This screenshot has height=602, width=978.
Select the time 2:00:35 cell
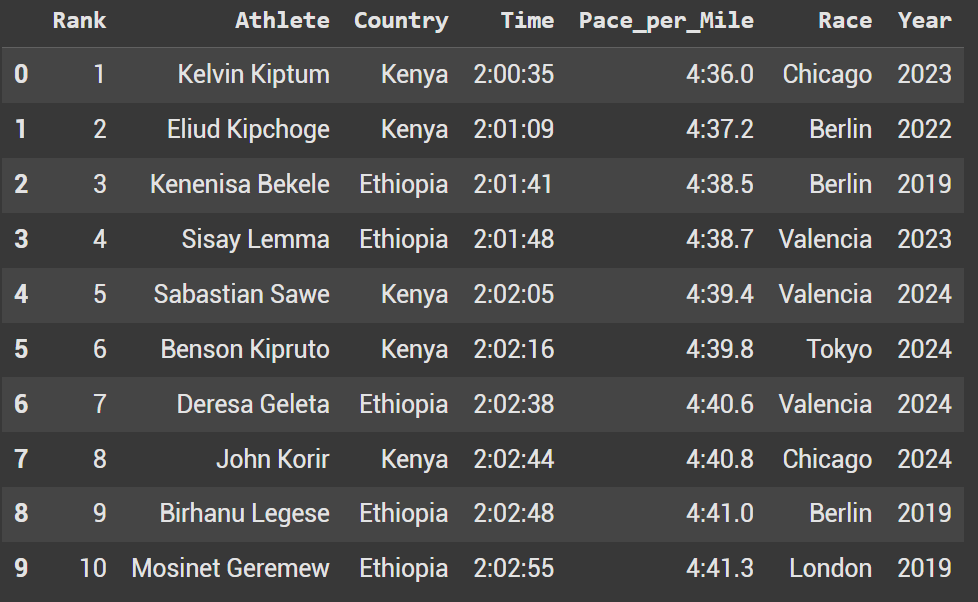click(x=513, y=74)
